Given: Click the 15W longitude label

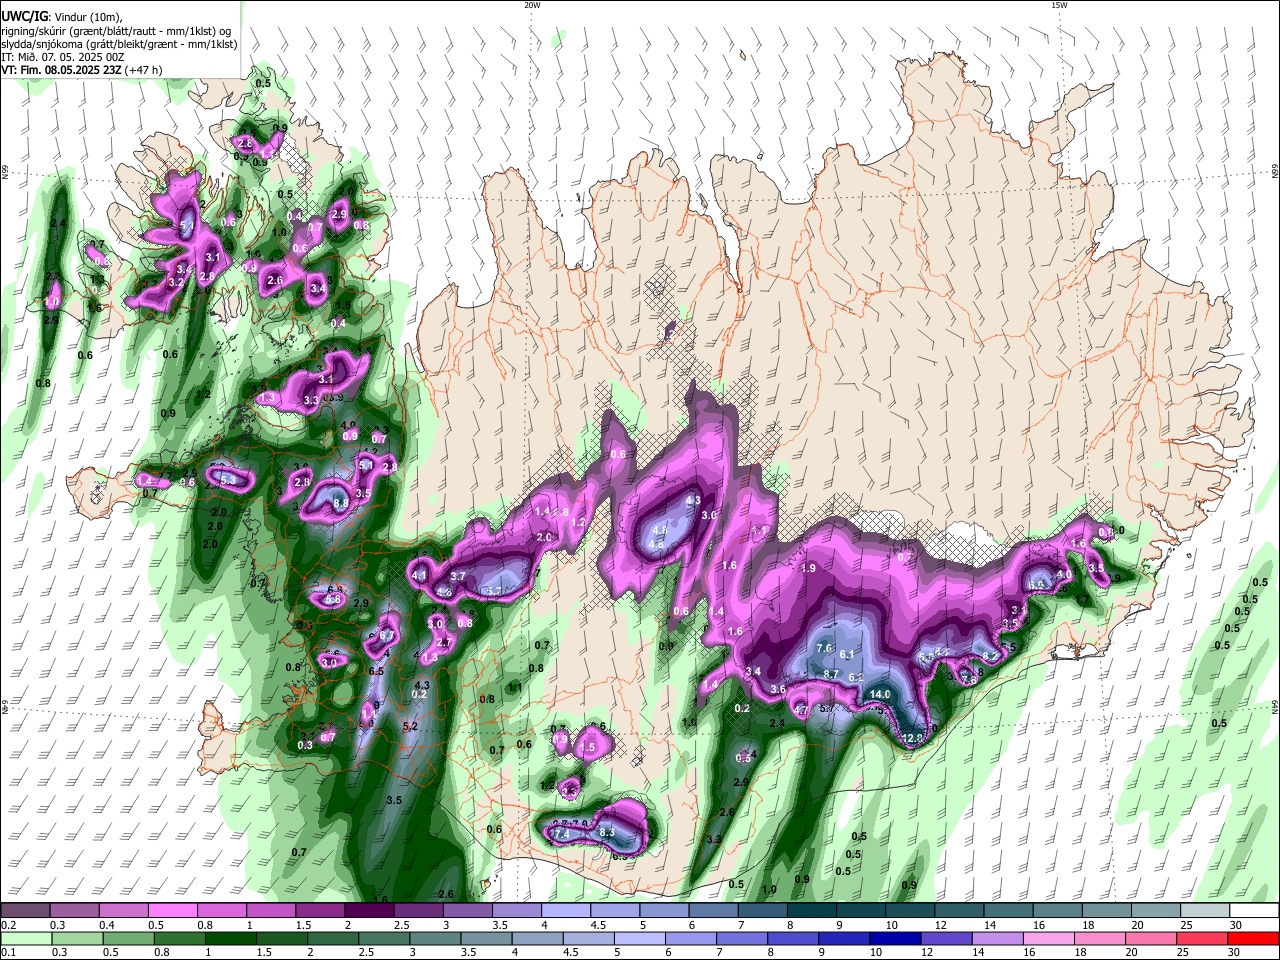Looking at the screenshot, I should click(x=1059, y=5).
